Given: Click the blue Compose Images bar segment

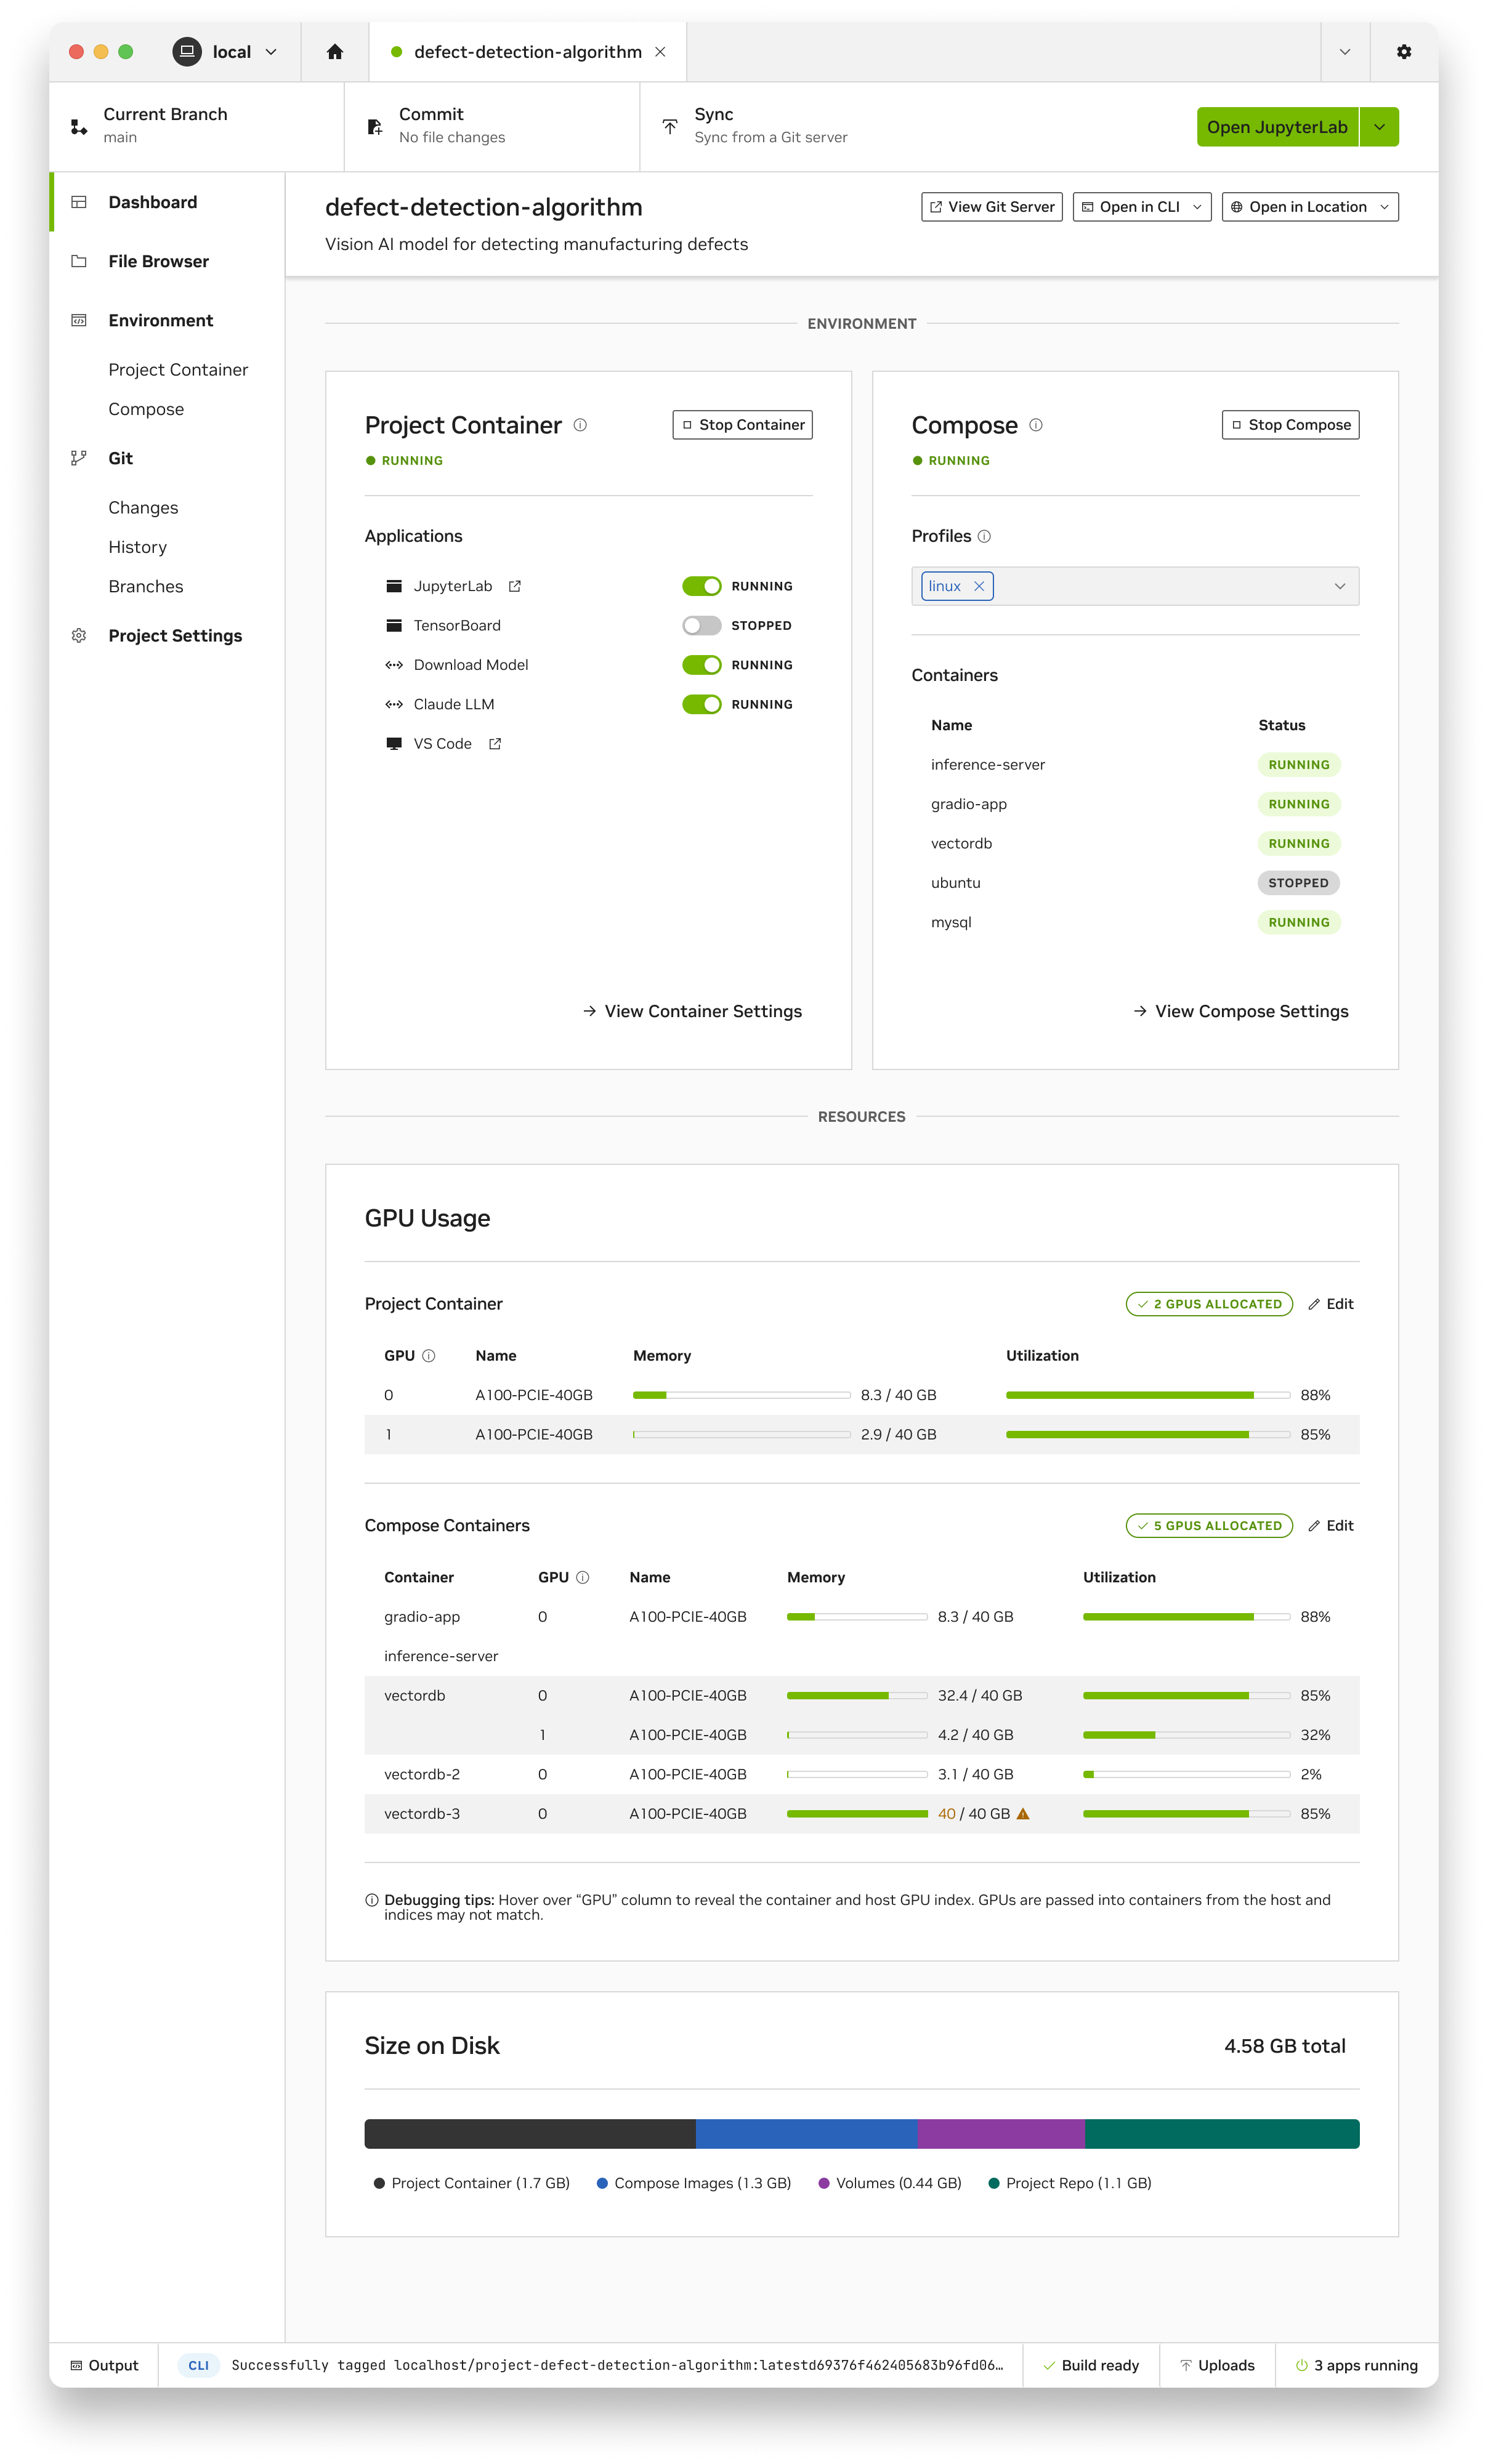Looking at the screenshot, I should [x=807, y=2133].
